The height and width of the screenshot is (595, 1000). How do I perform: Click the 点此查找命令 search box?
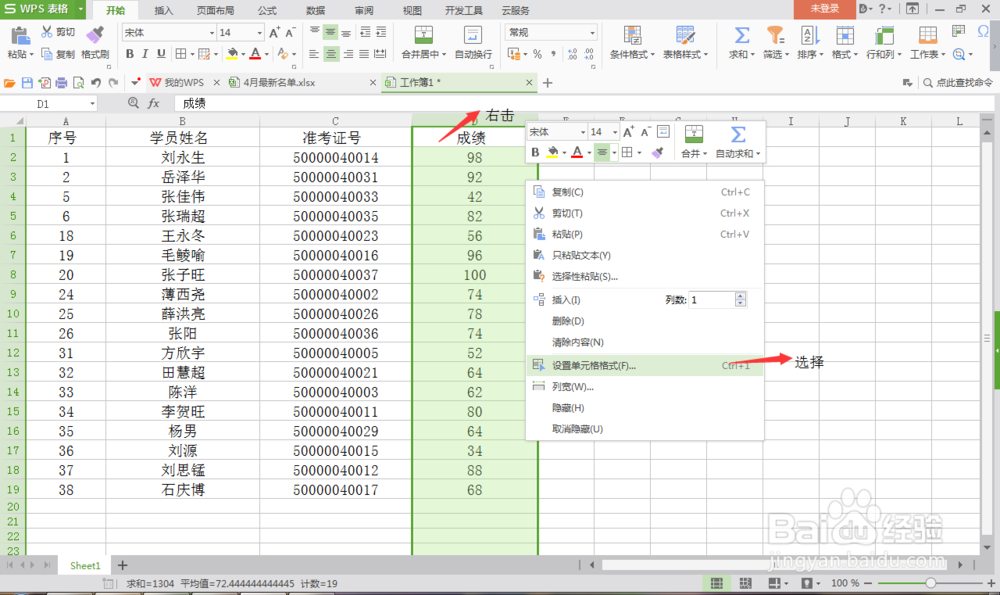click(x=958, y=83)
